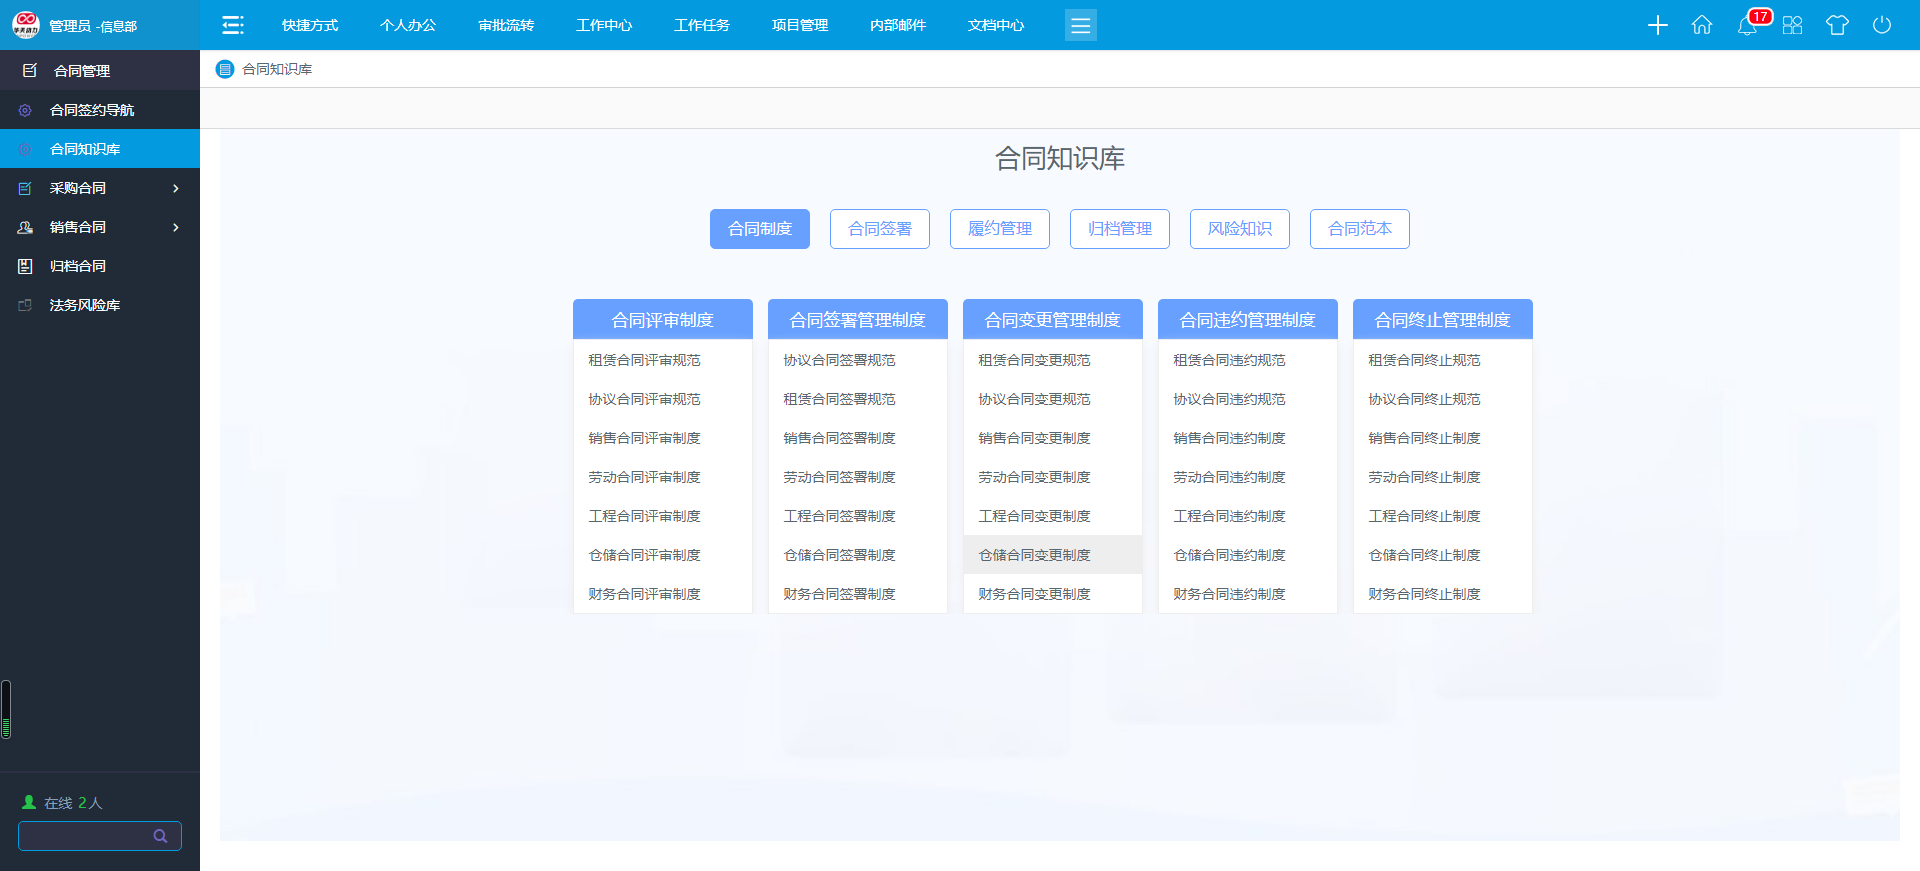Switch to the 合同签署 tab
The width and height of the screenshot is (1920, 871).
[880, 229]
